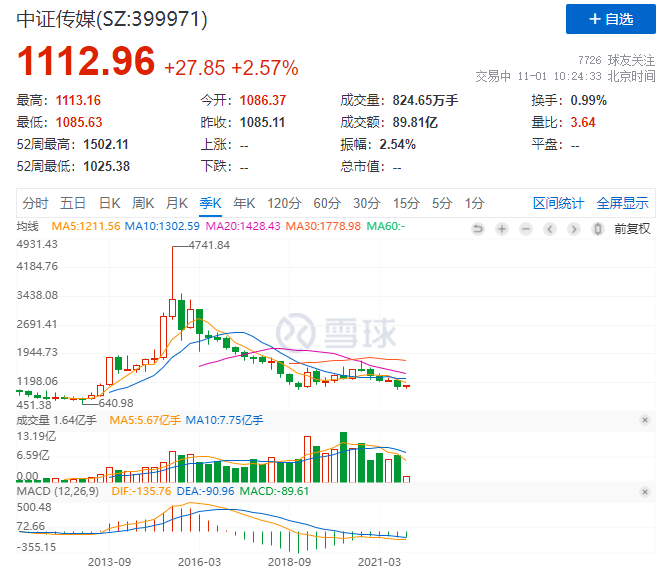Click the 今开 value 1086.37
The image size is (671, 576).
(x=263, y=100)
